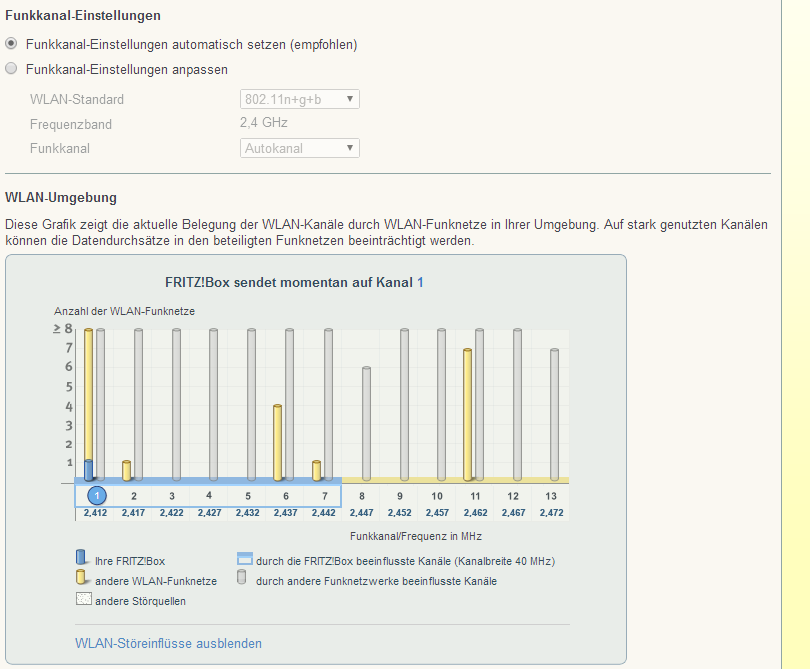
Task: Open the WLAN-Standard 802.11n+g+b dropdown
Action: (300, 99)
